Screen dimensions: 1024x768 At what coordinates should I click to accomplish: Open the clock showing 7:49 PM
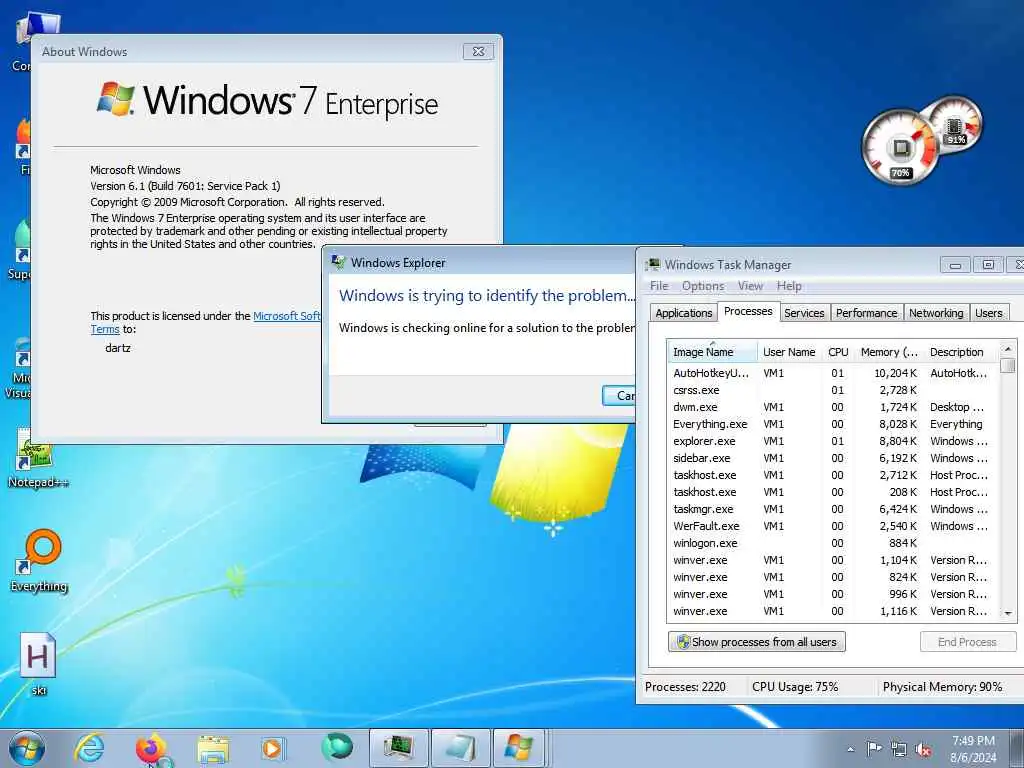(973, 749)
